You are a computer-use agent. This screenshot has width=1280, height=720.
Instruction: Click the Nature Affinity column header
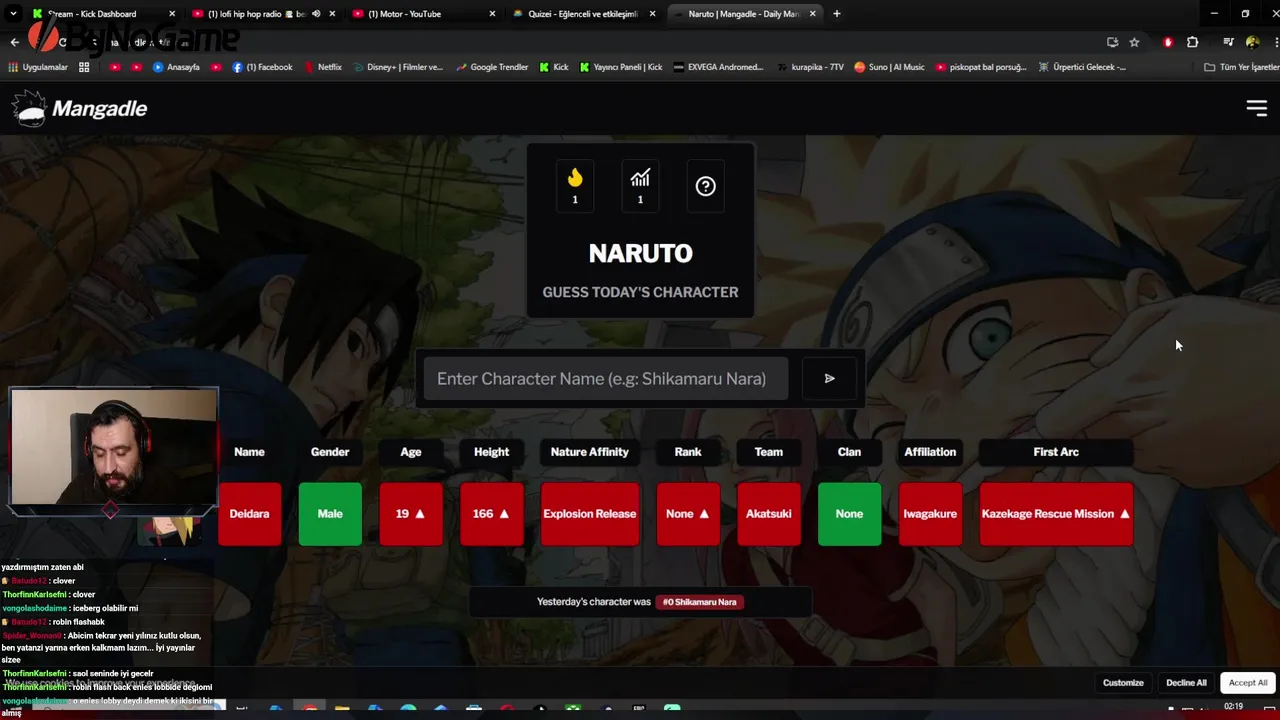(x=590, y=452)
